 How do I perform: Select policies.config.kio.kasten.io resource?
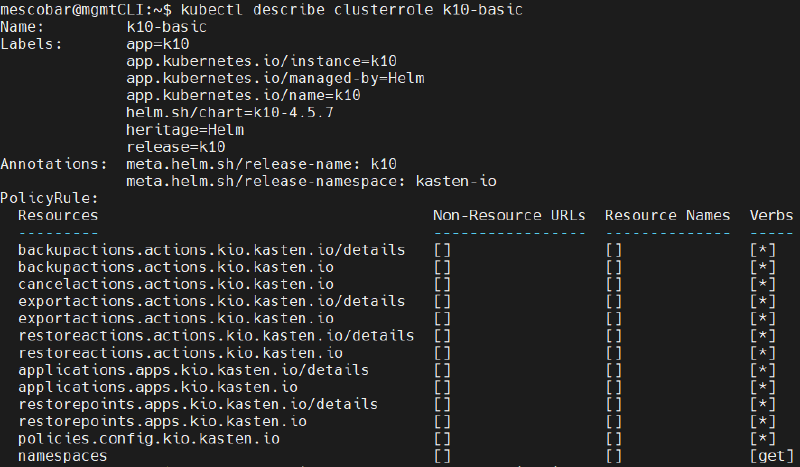(x=149, y=438)
